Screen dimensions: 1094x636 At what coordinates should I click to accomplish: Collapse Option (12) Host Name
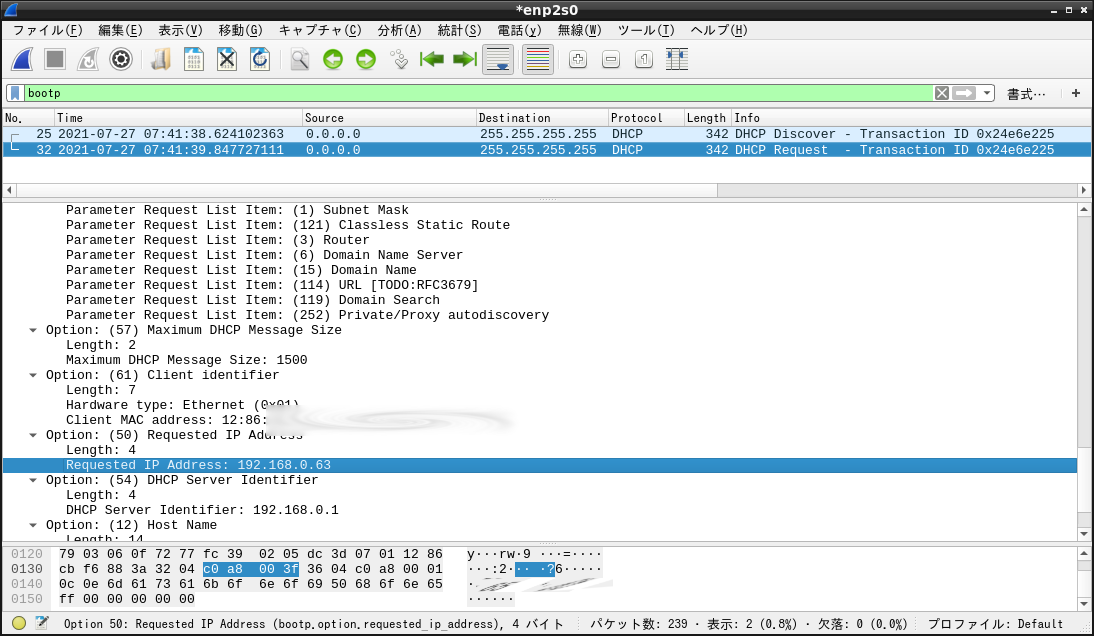click(33, 525)
